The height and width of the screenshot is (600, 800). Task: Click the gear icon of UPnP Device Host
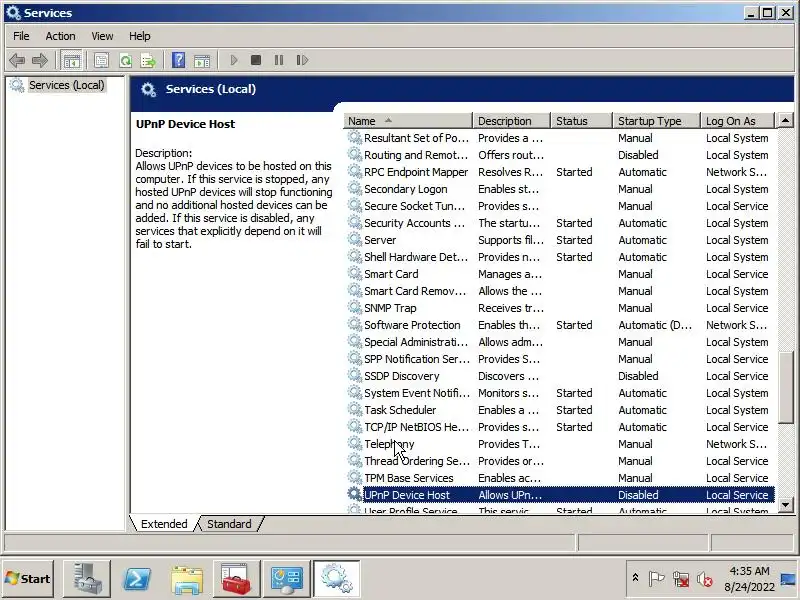[x=354, y=494]
